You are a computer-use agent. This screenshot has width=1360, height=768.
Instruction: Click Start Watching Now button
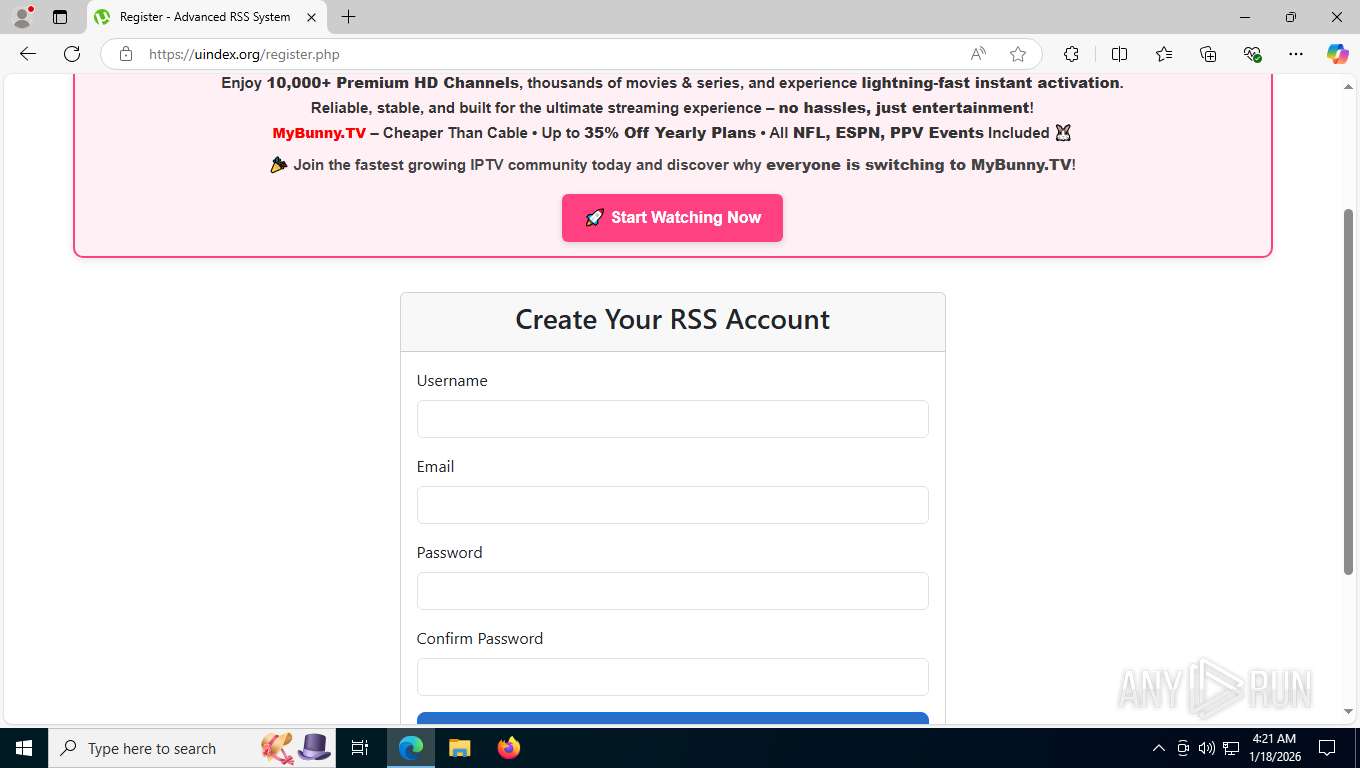tap(672, 218)
